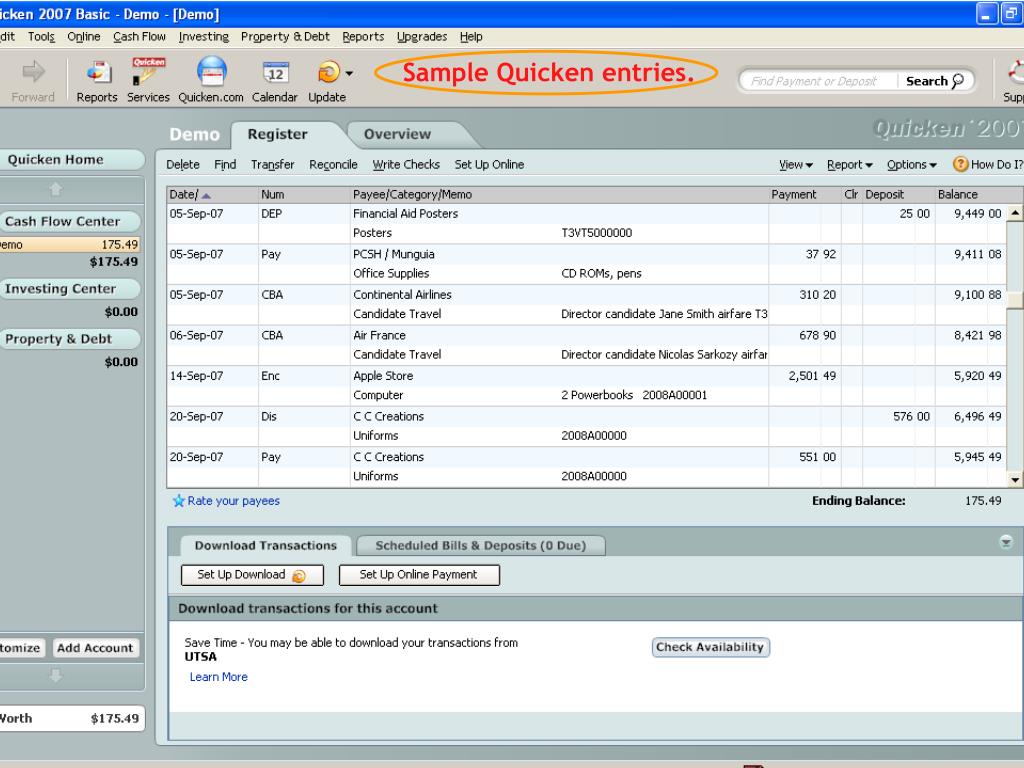Open the Cash Flow menu

pyautogui.click(x=139, y=37)
